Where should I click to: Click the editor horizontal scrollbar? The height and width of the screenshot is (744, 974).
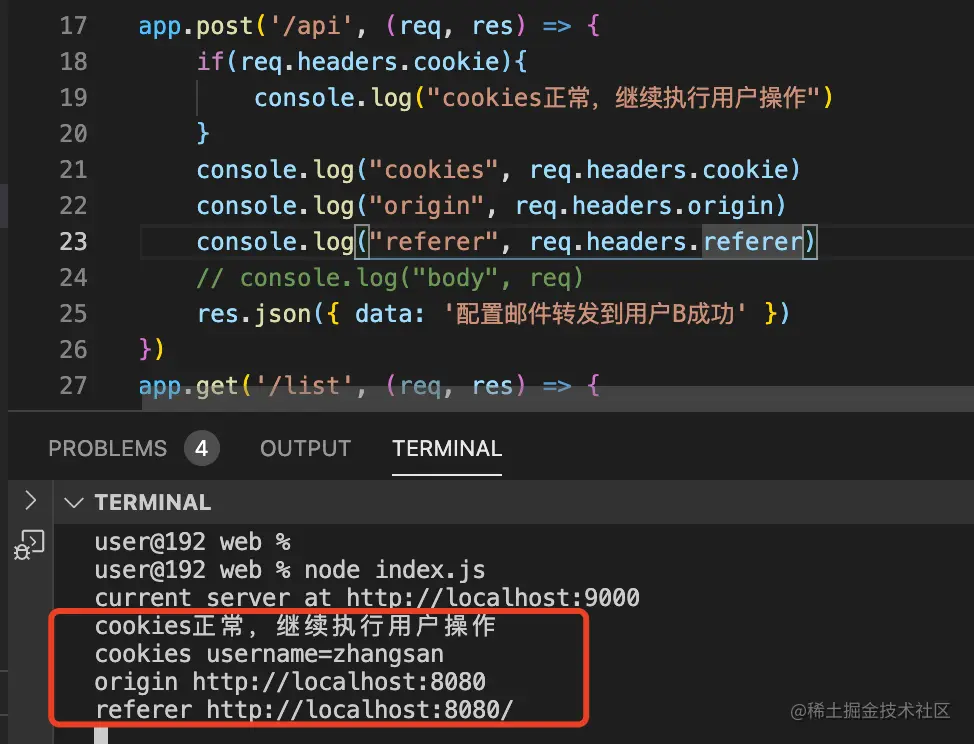coord(558,399)
